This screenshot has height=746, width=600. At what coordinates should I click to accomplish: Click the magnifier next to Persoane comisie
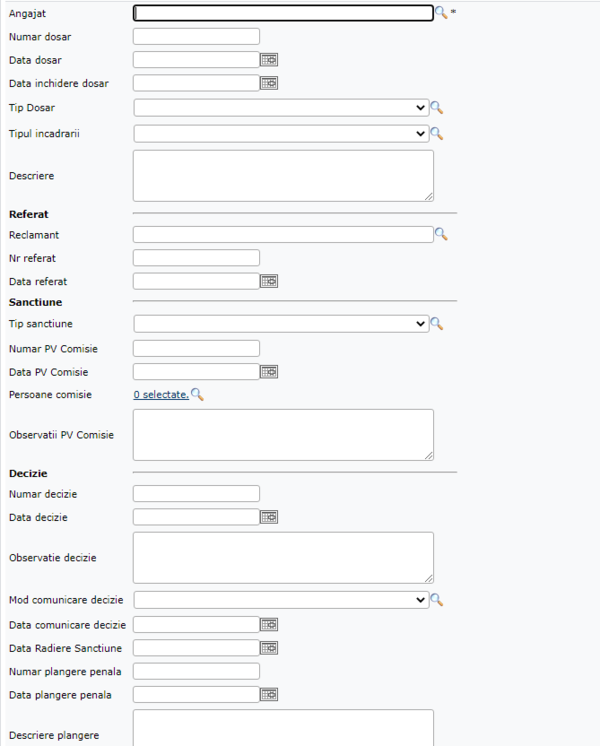(197, 395)
